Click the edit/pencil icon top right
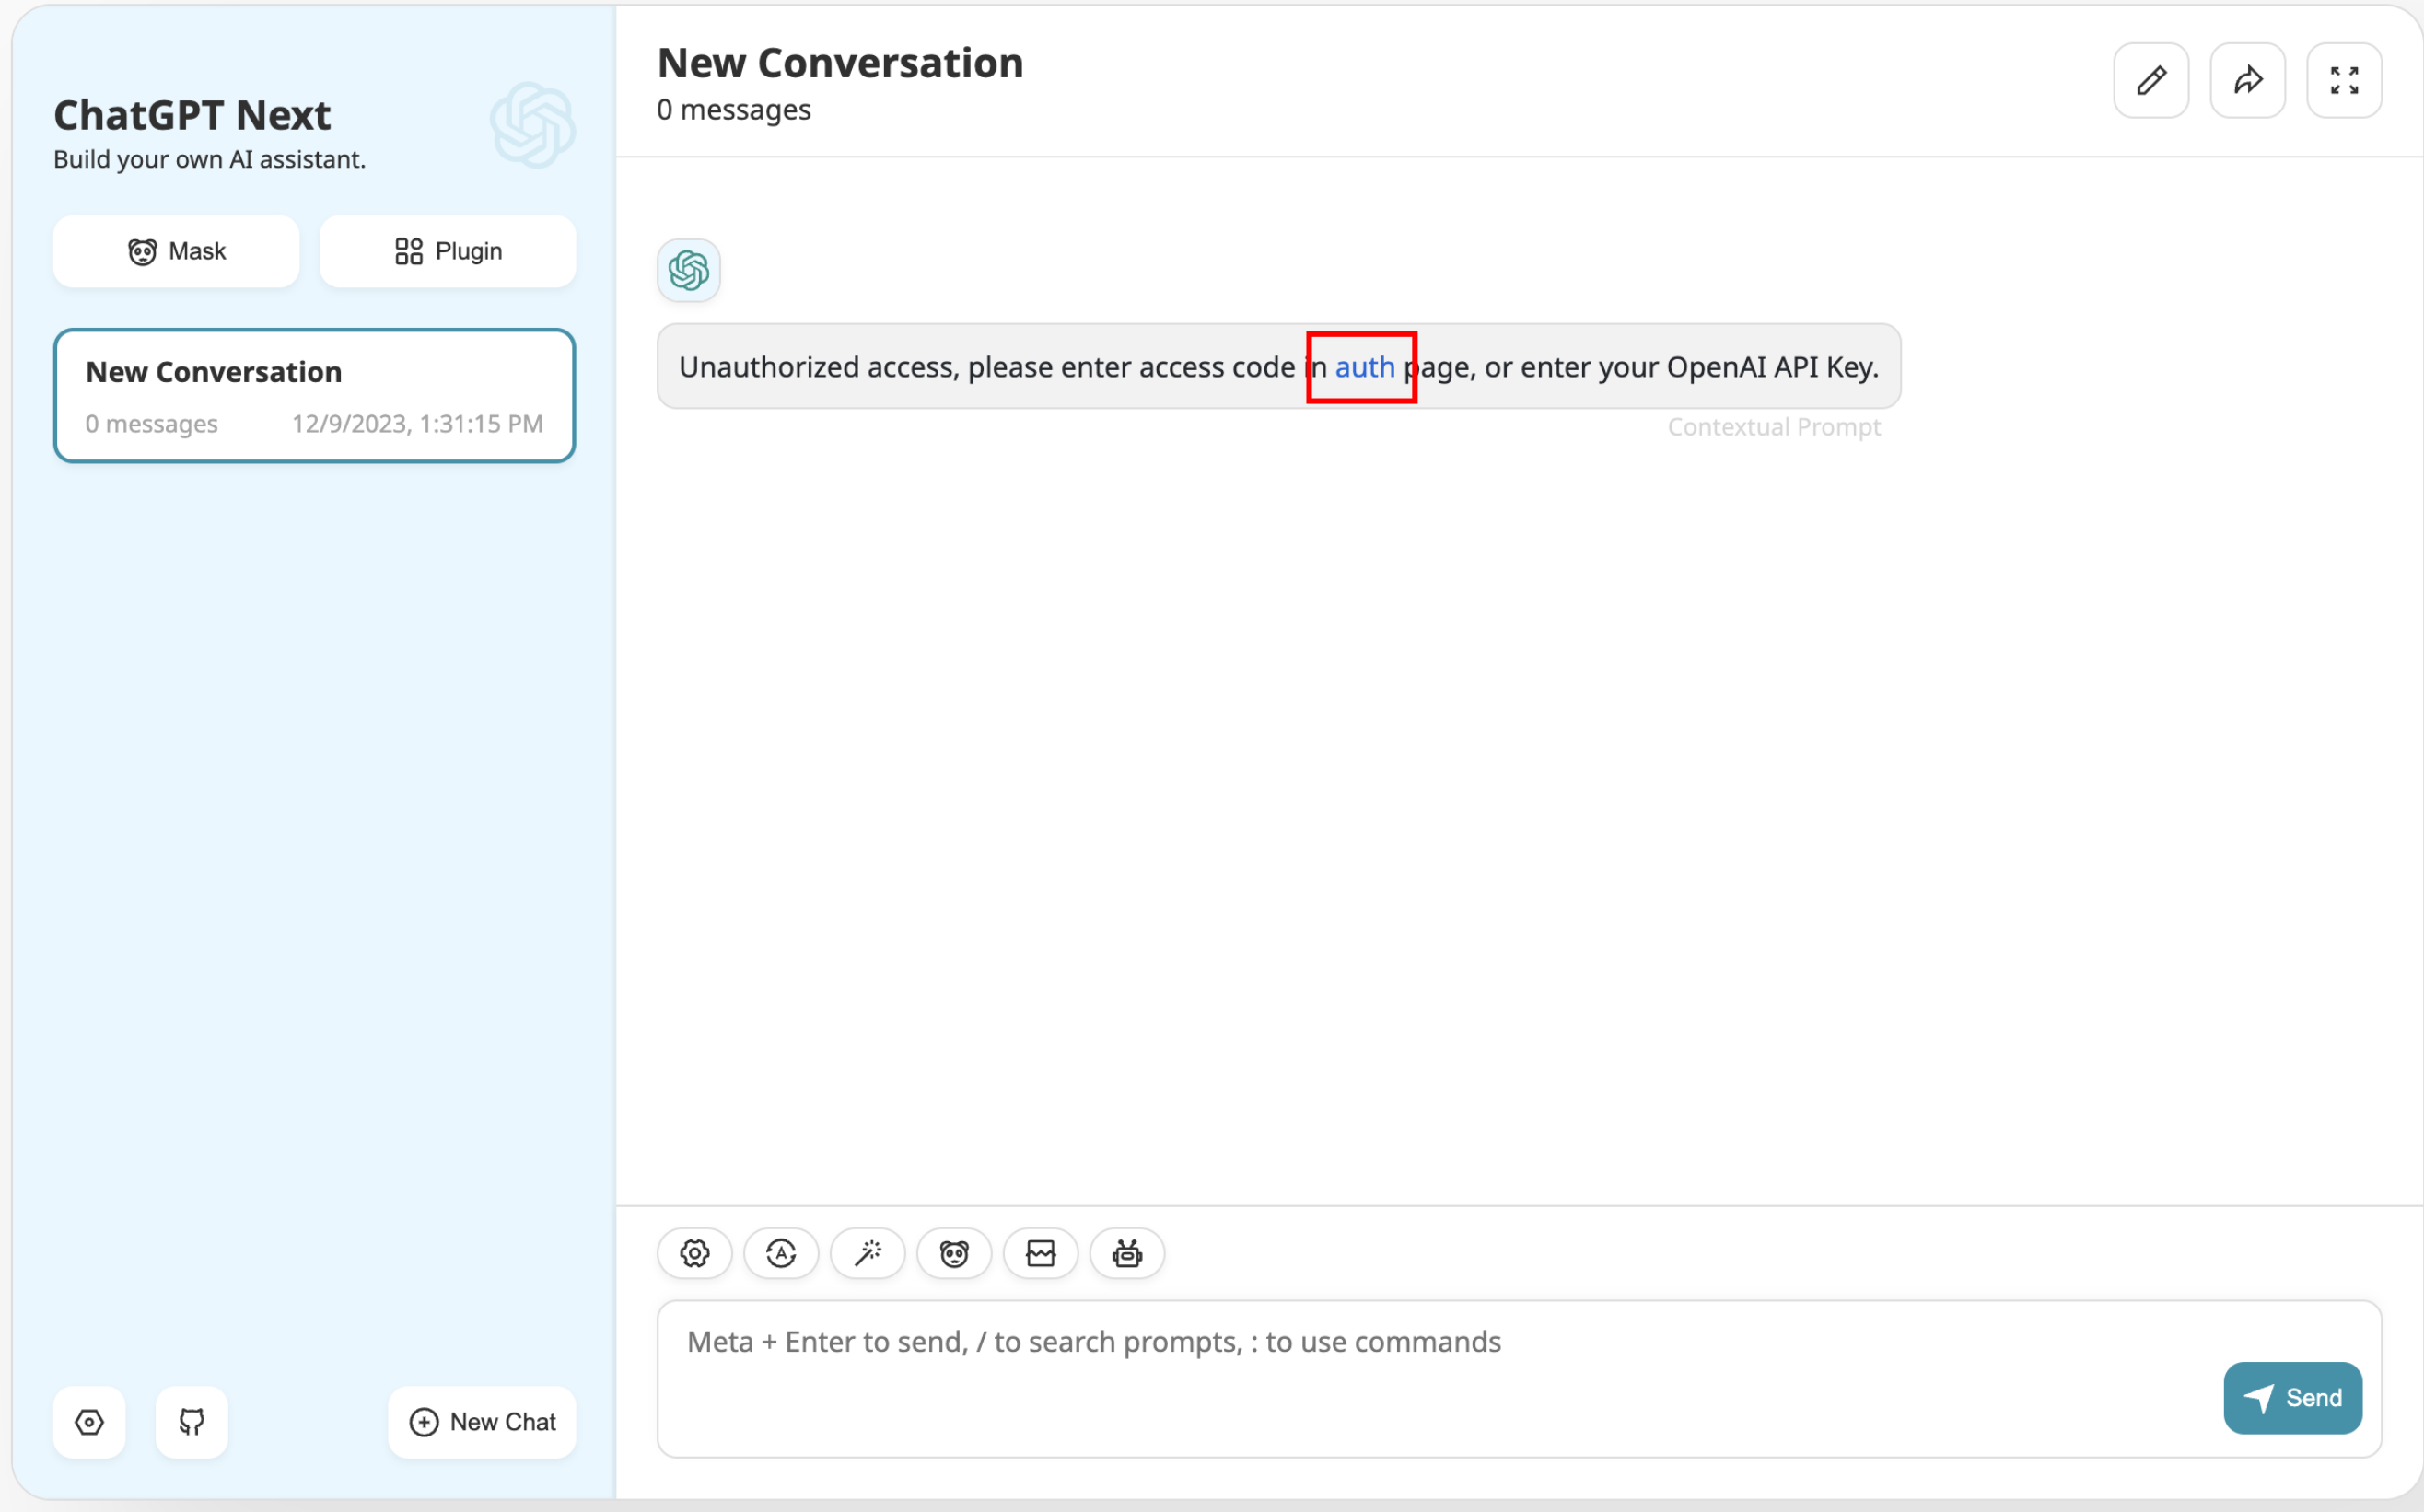This screenshot has width=2424, height=1512. [x=2150, y=82]
